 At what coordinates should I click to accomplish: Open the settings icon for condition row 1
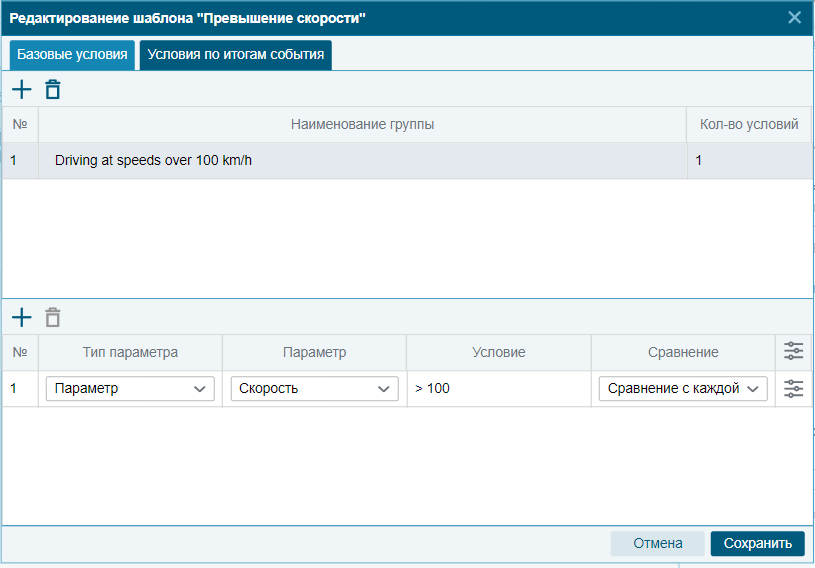[x=793, y=389]
